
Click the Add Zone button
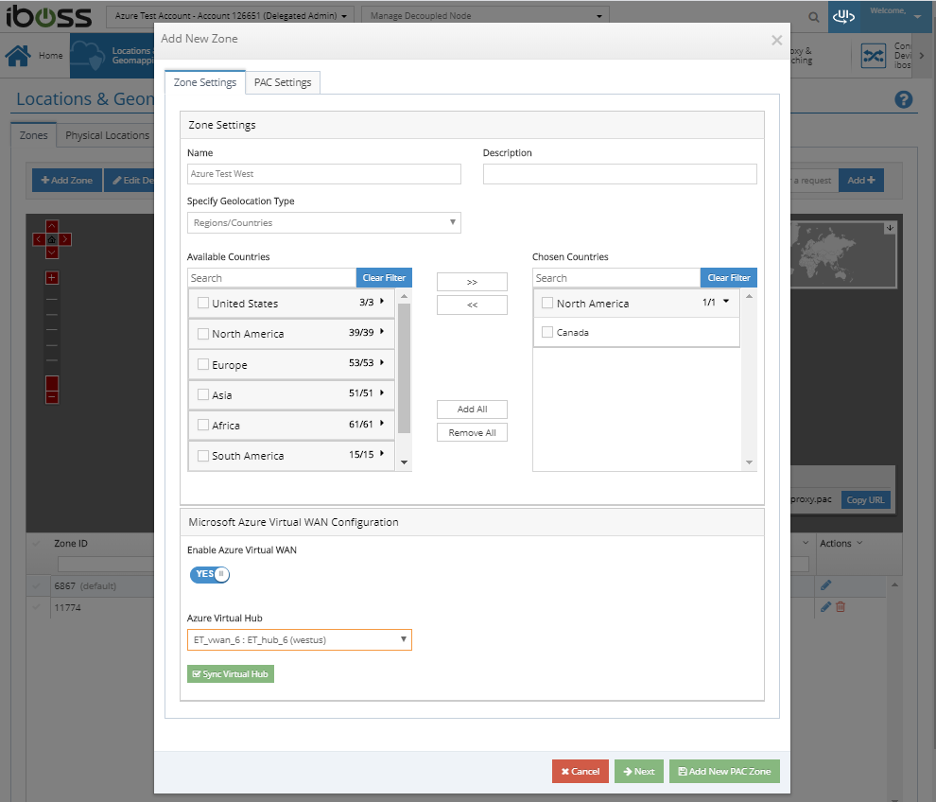(67, 180)
